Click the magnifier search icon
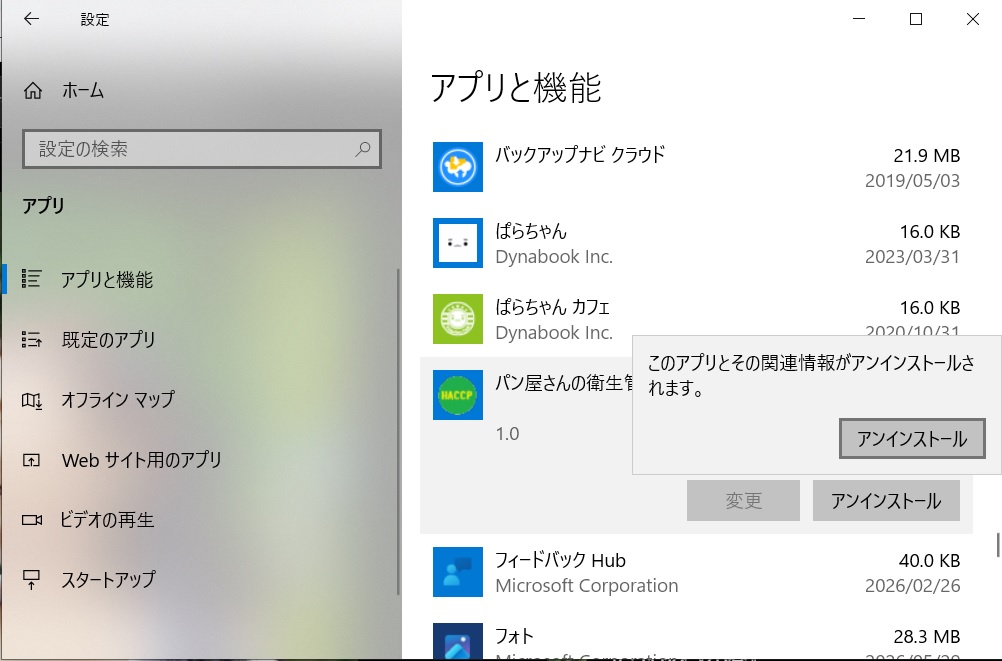Image resolution: width=1002 pixels, height=661 pixels. tap(362, 149)
